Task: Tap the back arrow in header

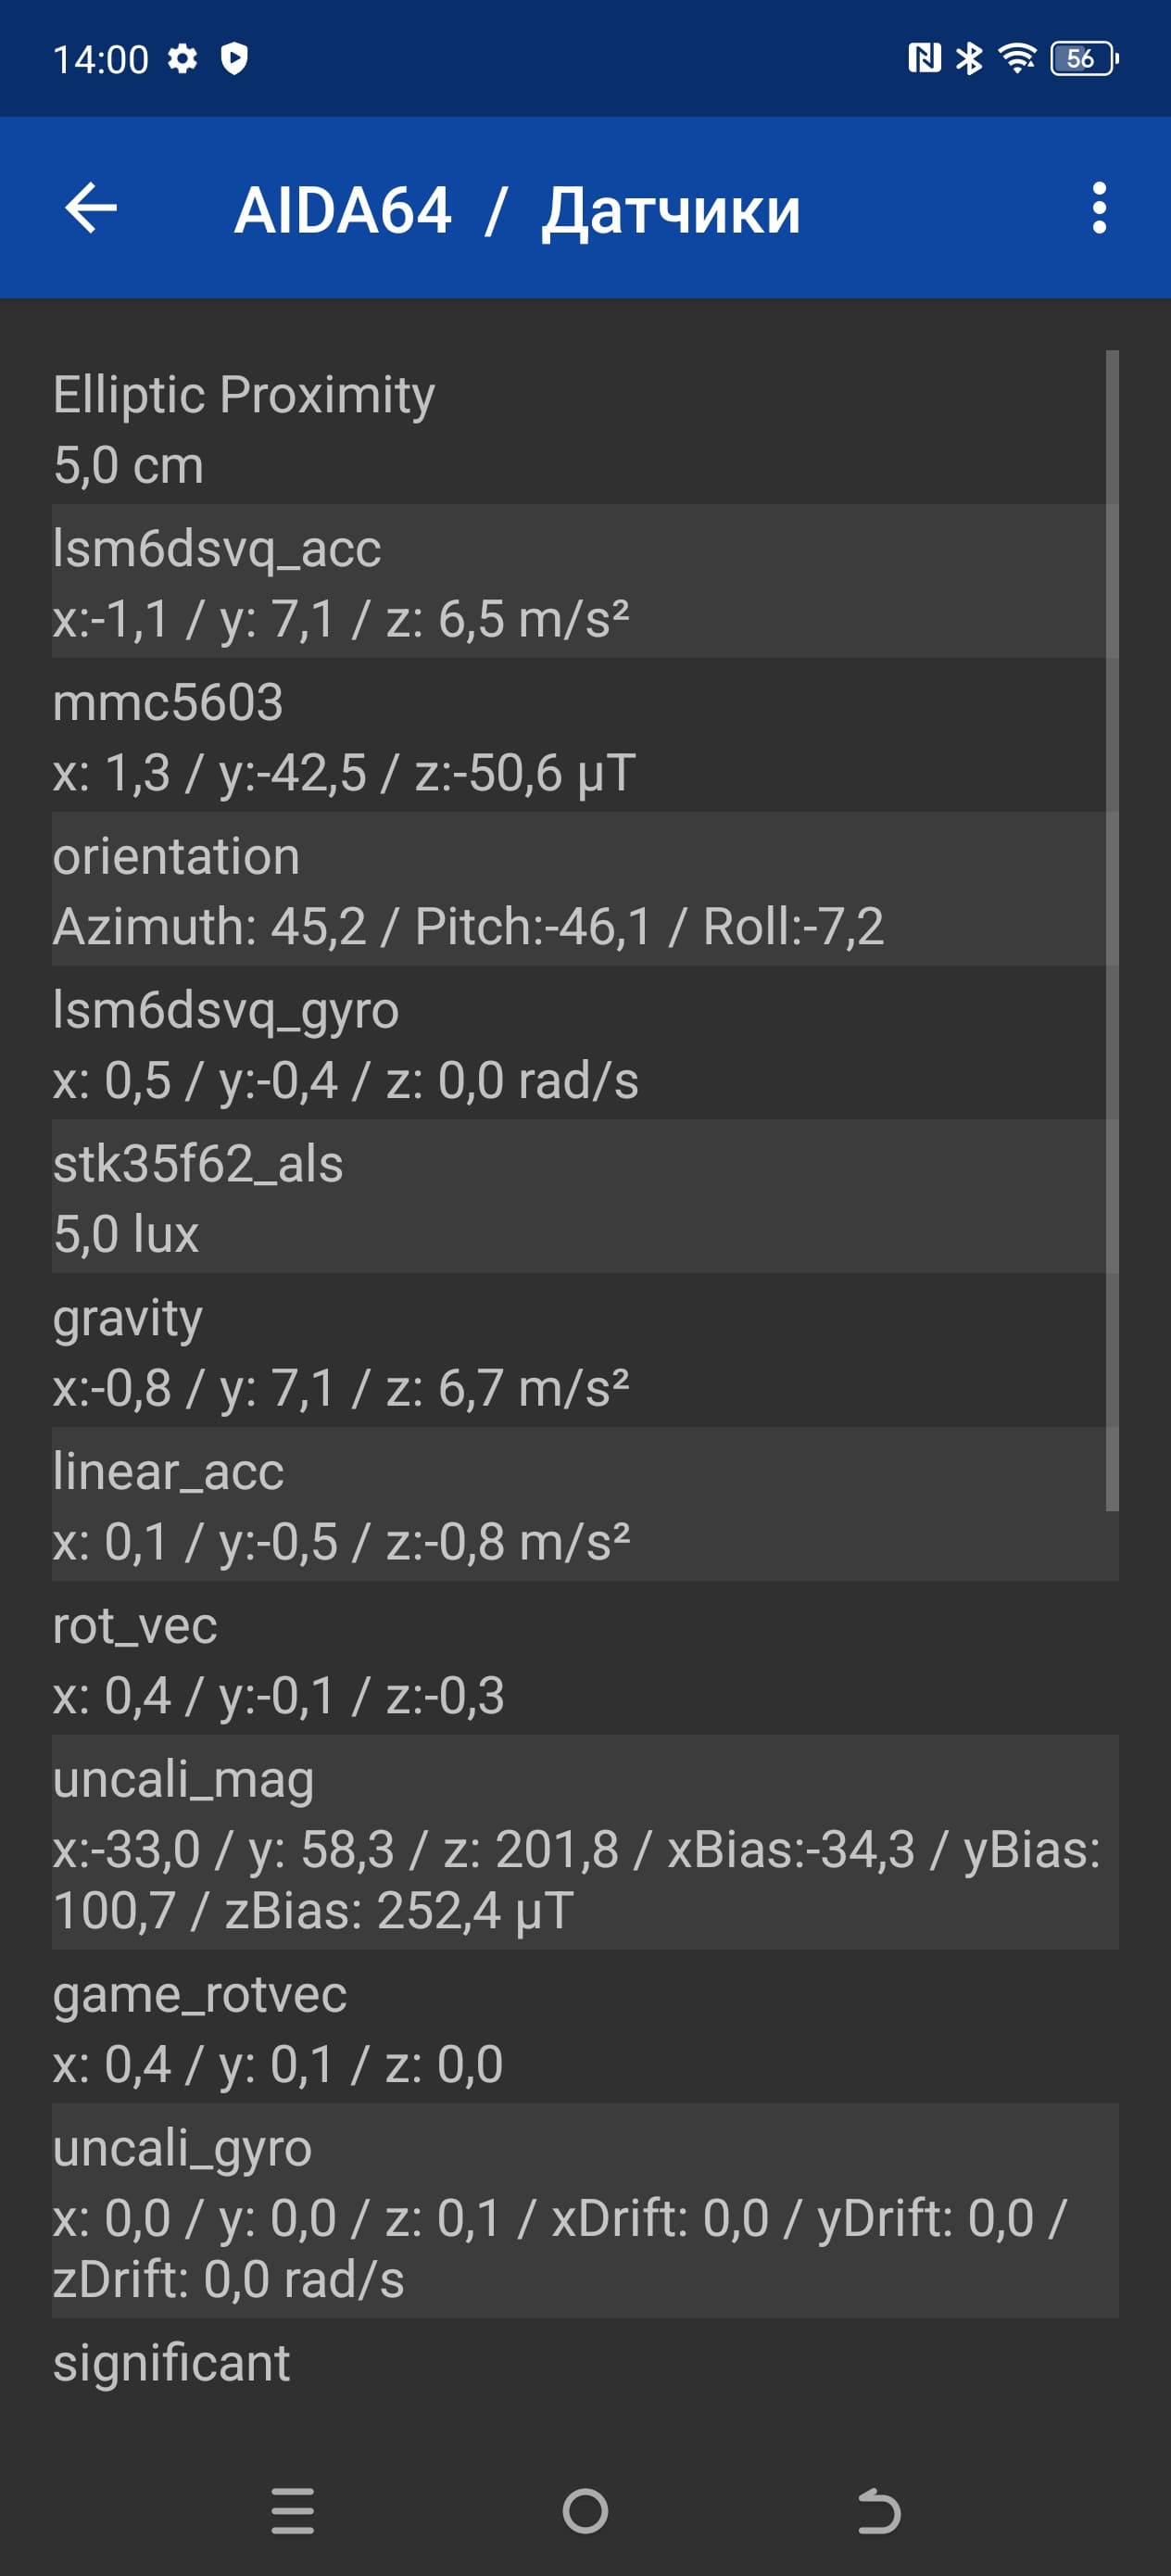Action: (91, 209)
